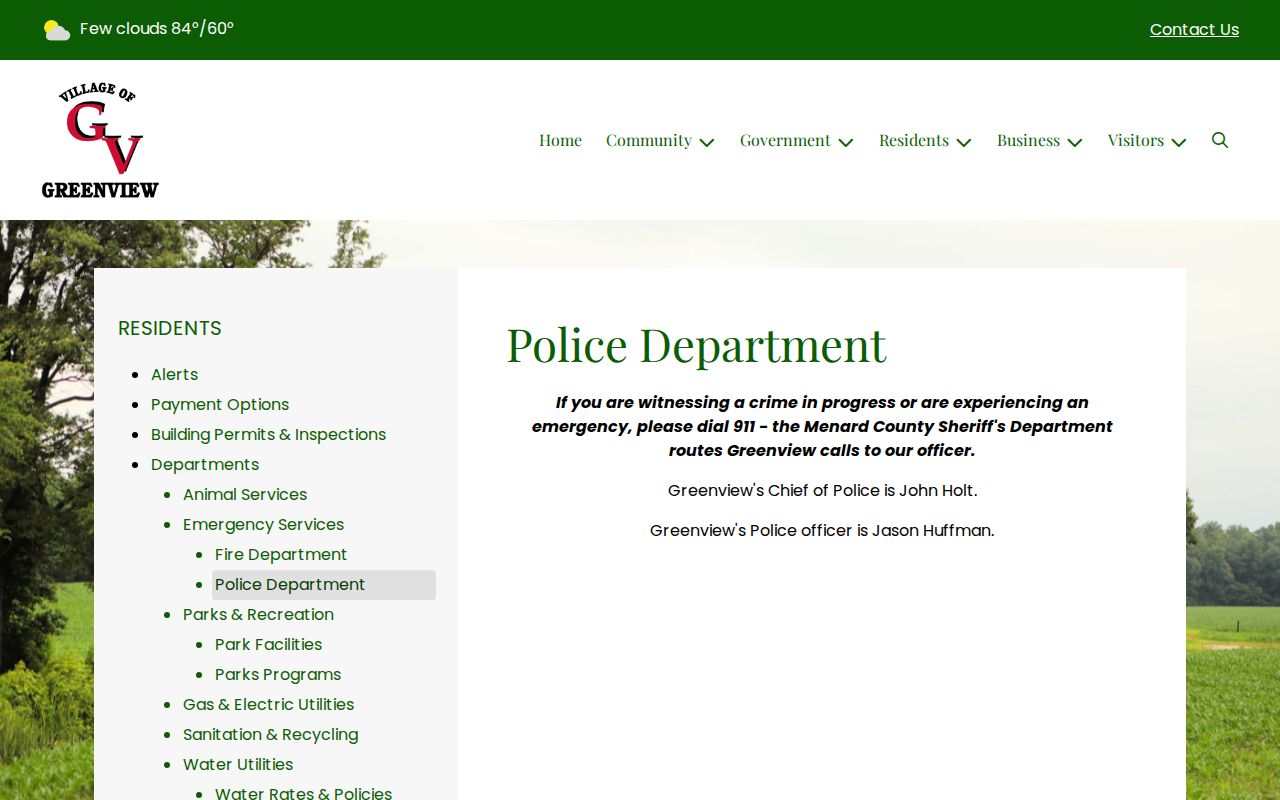This screenshot has height=800, width=1280.
Task: Open the Alerts sidebar link
Action: pyautogui.click(x=174, y=374)
